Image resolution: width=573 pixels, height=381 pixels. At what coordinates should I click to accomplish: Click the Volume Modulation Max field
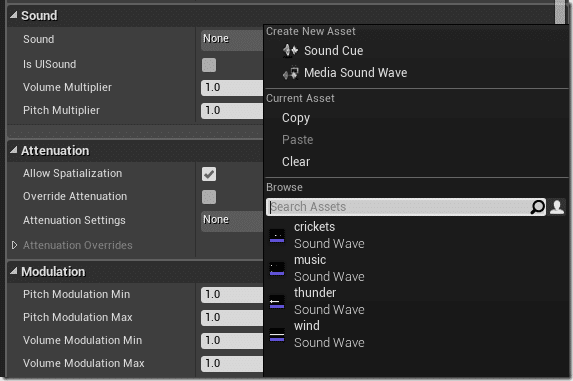click(x=232, y=364)
